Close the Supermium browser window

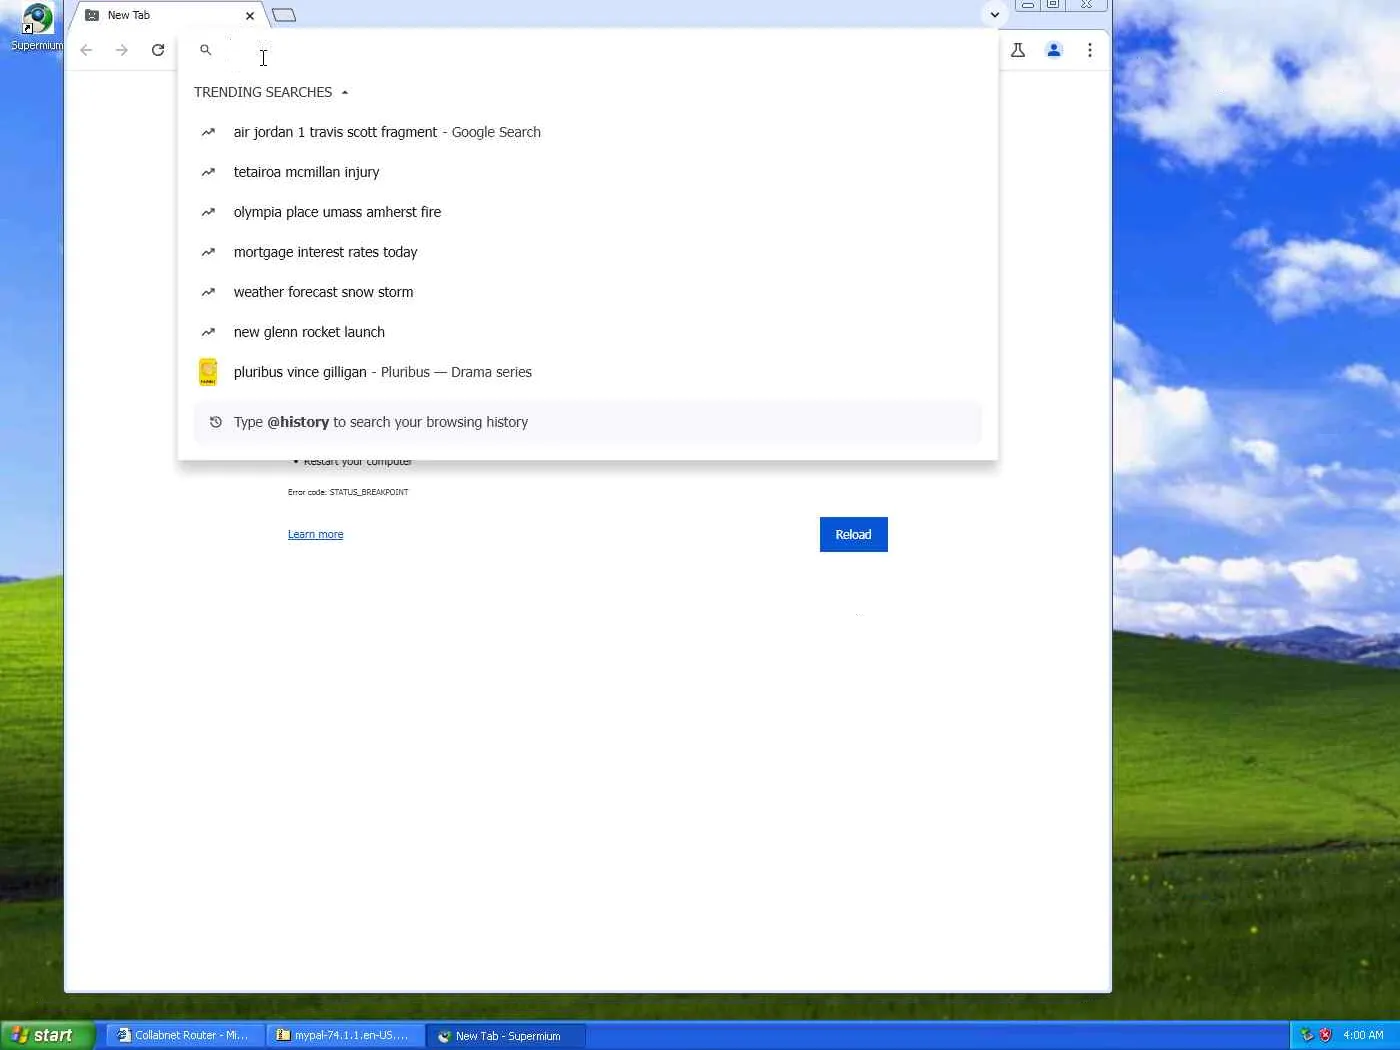[1086, 5]
